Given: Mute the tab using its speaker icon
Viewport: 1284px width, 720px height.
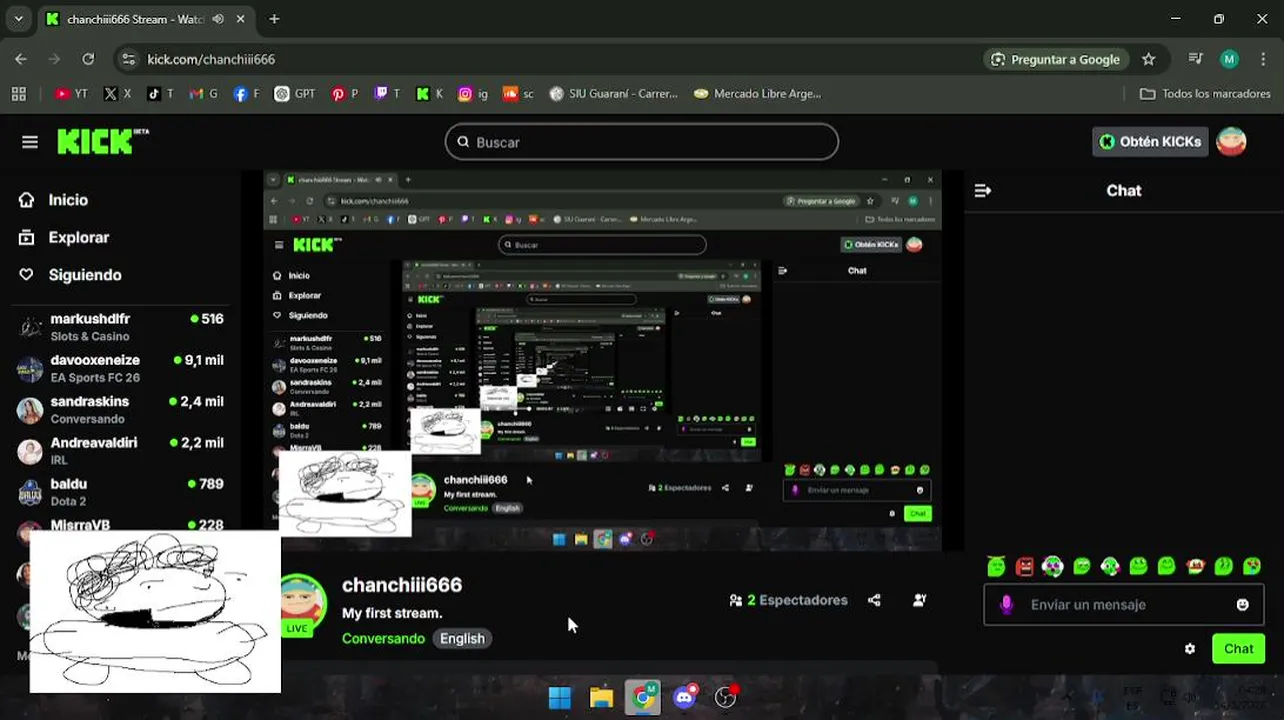Looking at the screenshot, I should pyautogui.click(x=218, y=19).
